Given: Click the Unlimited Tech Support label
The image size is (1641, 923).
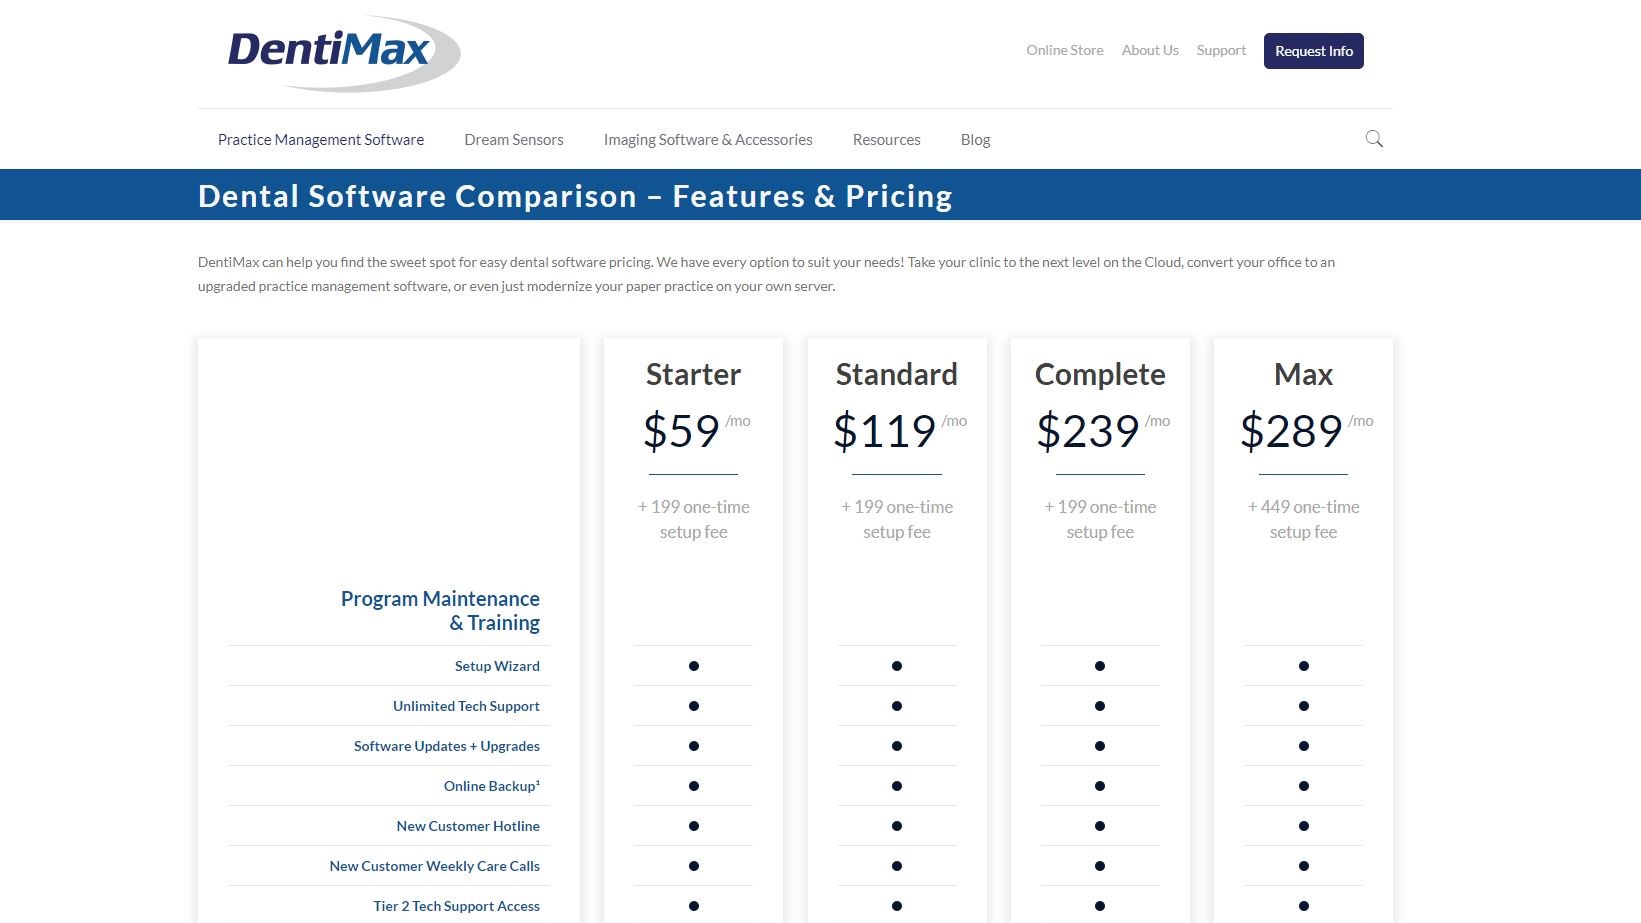Looking at the screenshot, I should click(x=466, y=706).
